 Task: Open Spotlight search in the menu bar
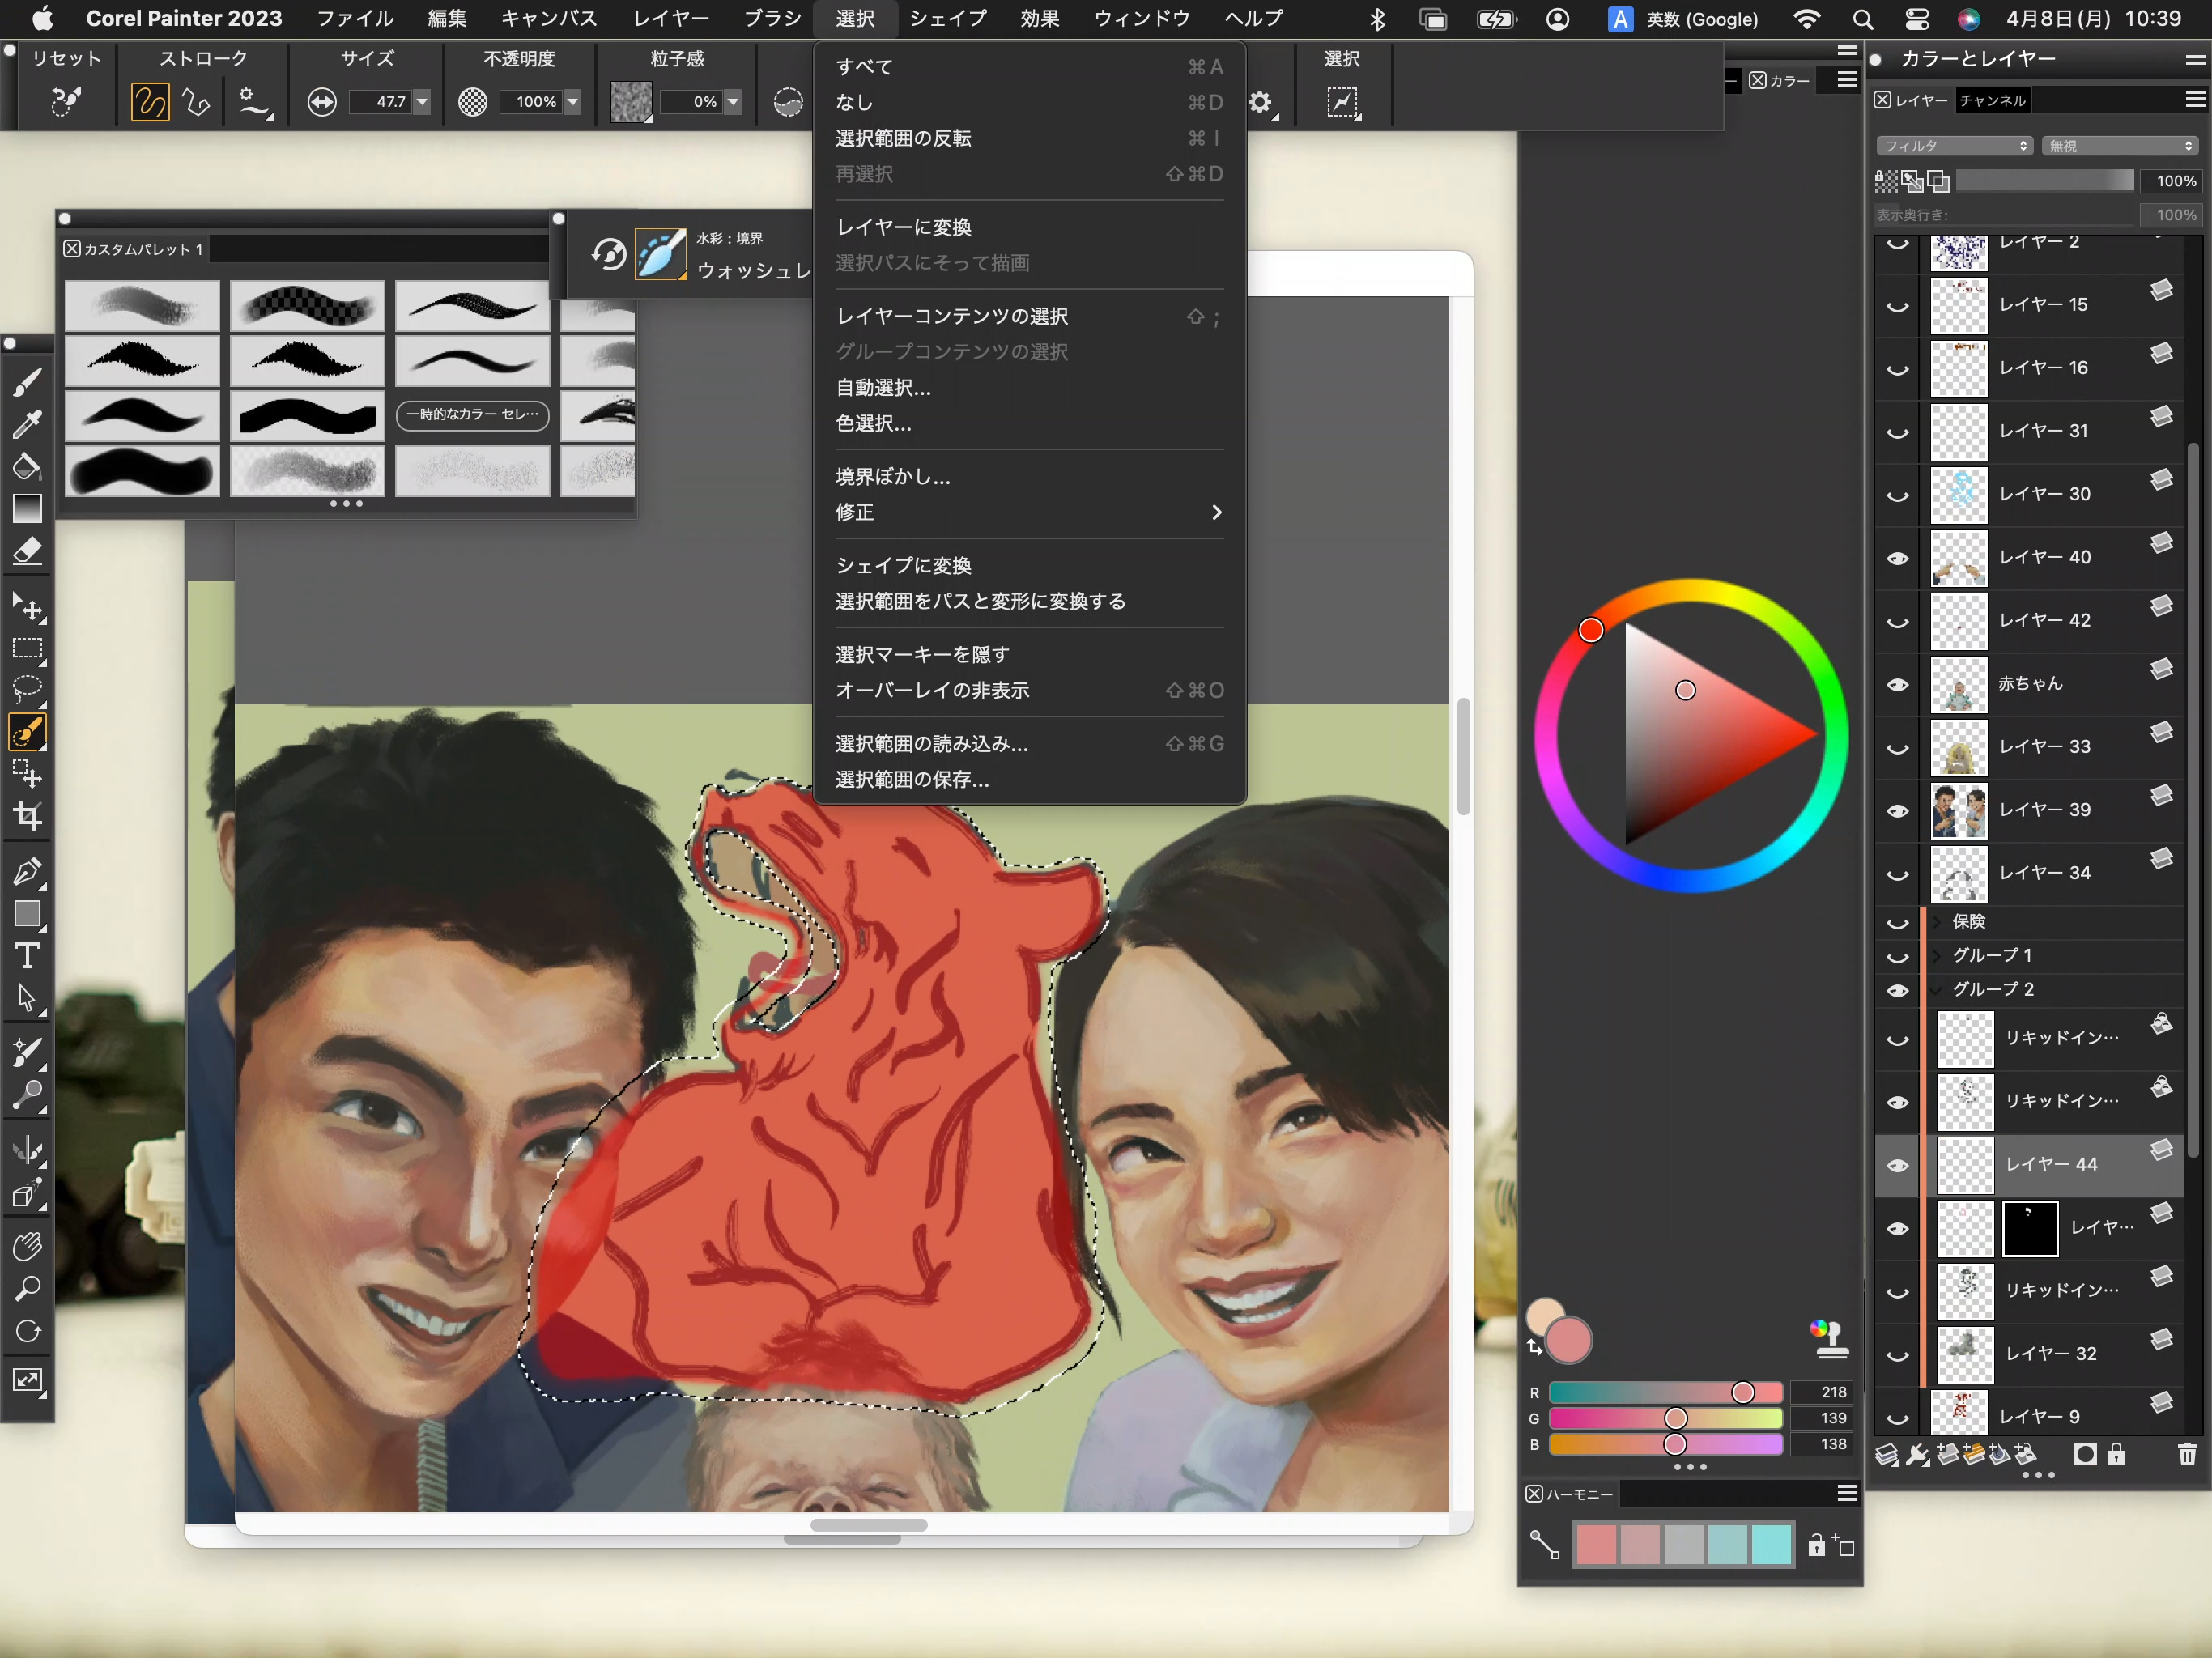[1862, 19]
